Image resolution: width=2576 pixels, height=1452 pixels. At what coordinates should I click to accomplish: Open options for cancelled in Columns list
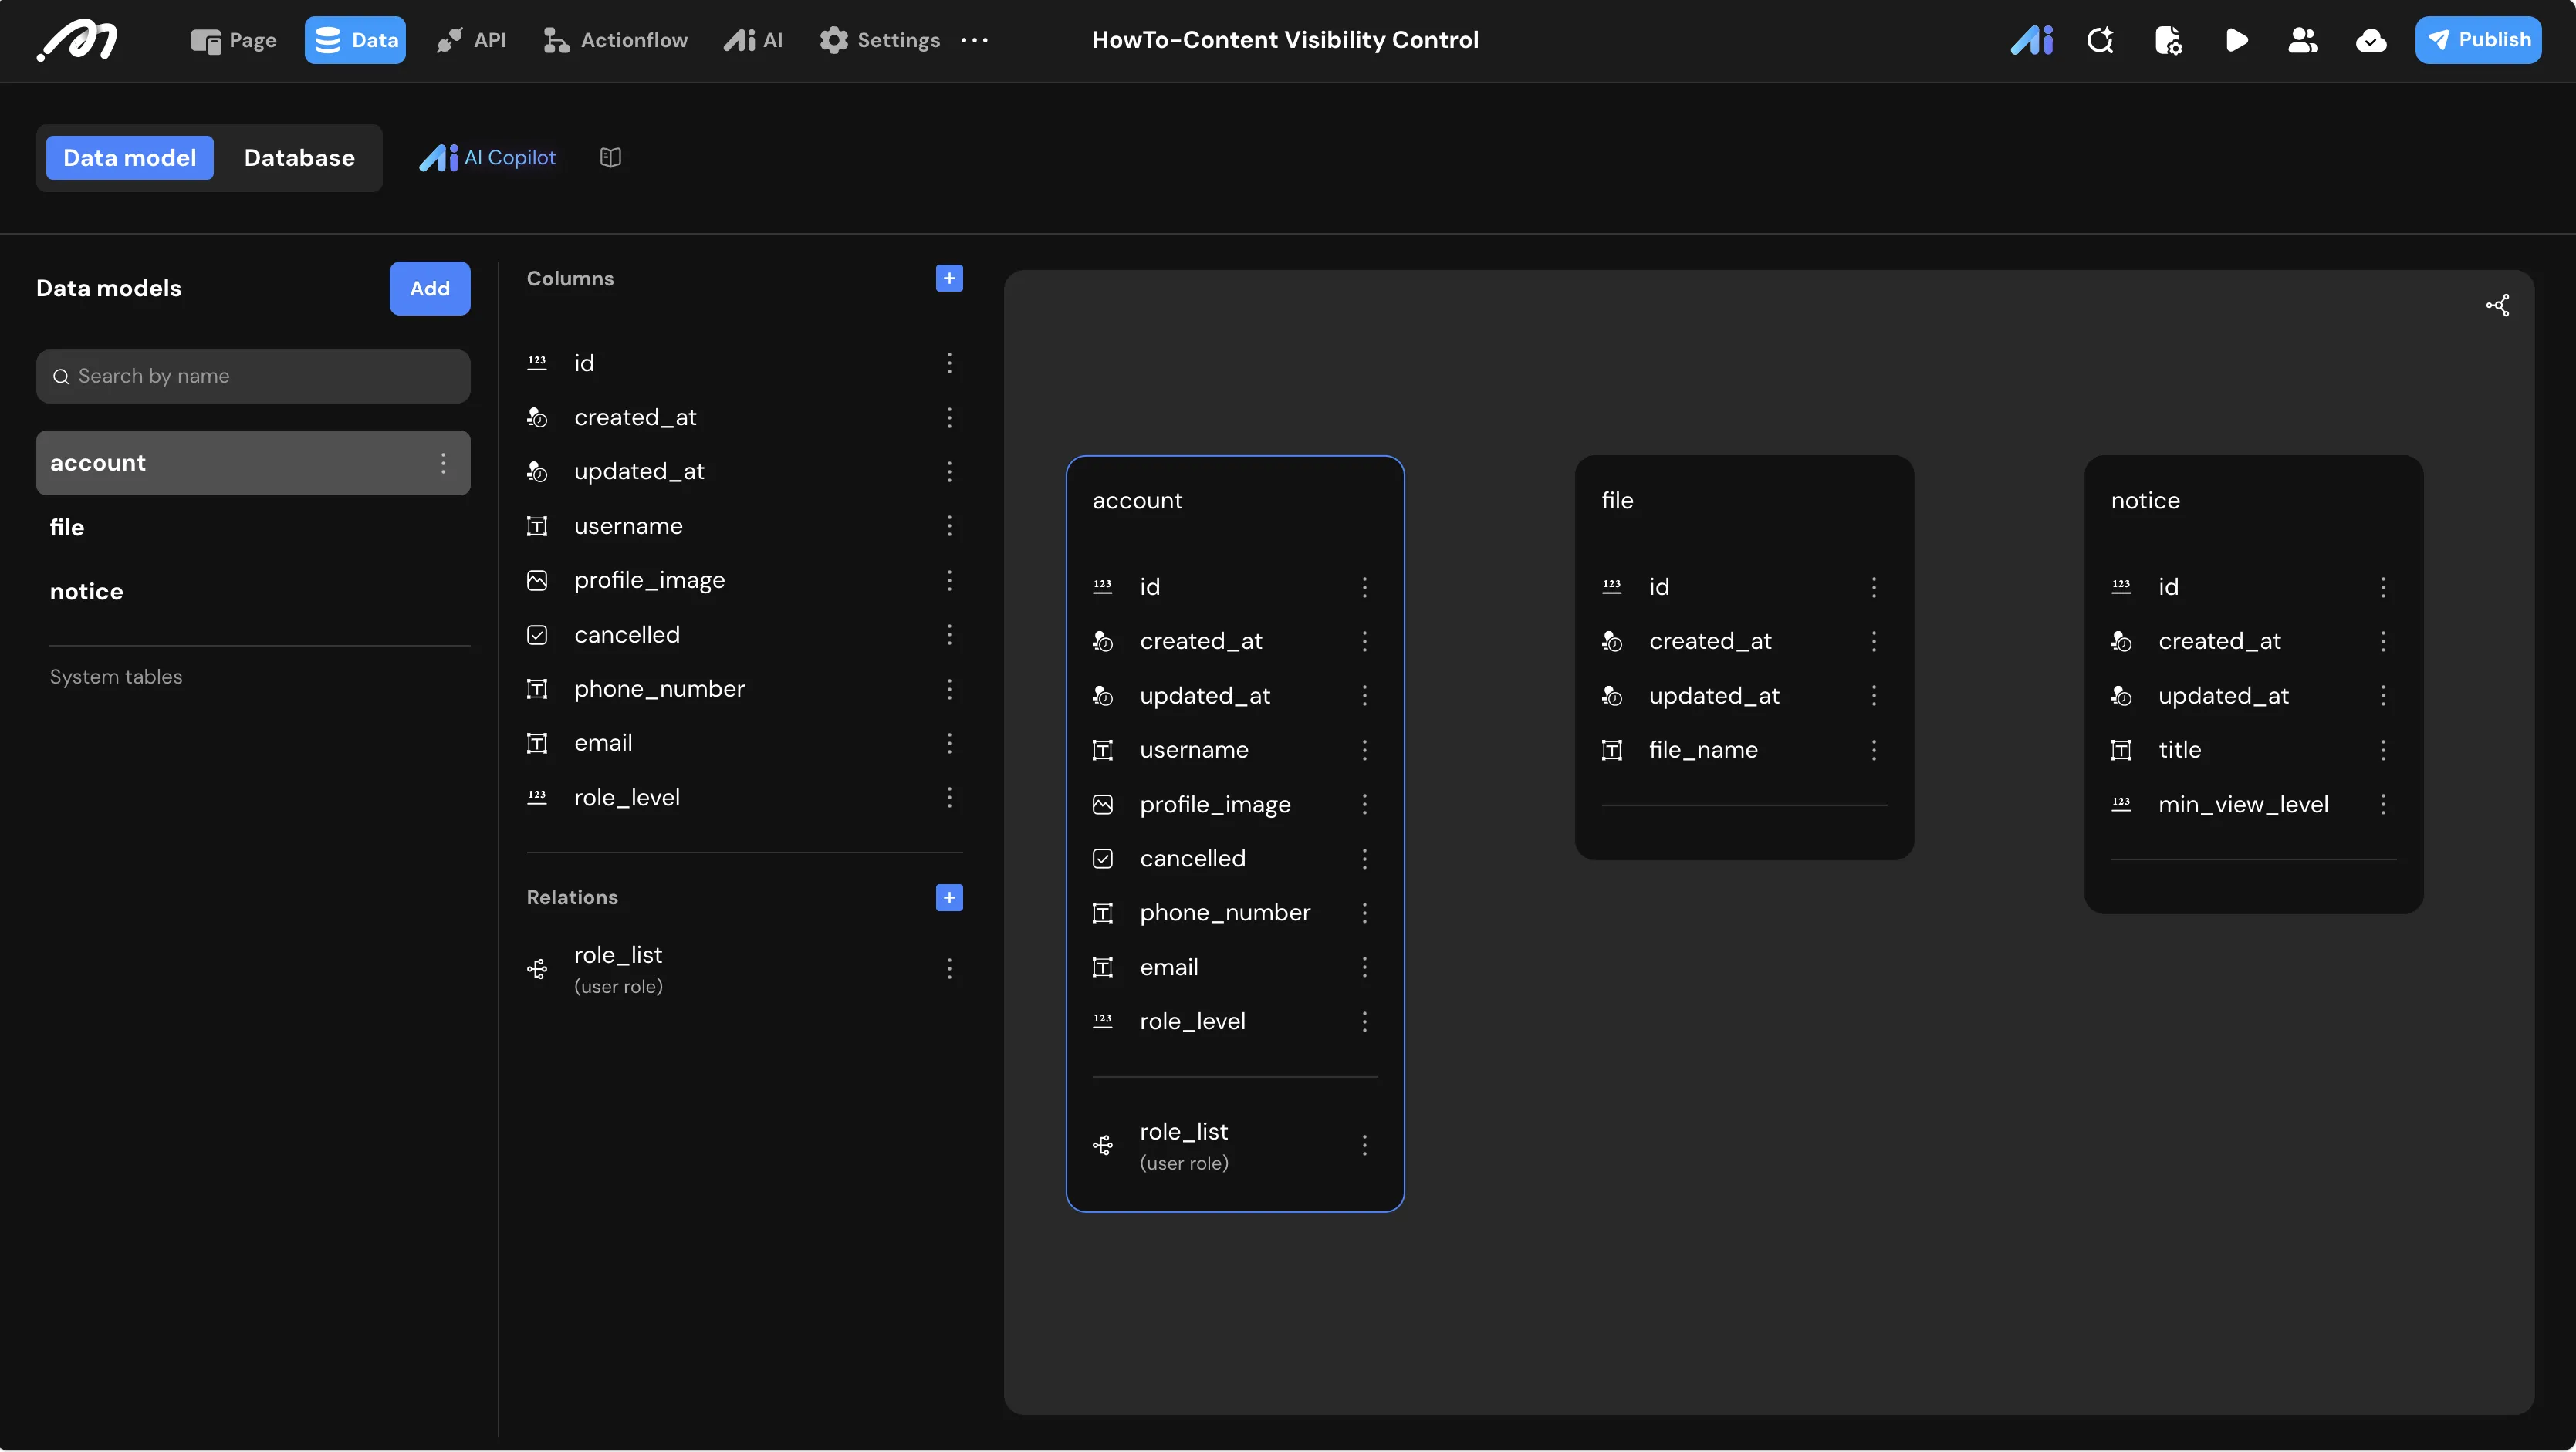pyautogui.click(x=949, y=635)
